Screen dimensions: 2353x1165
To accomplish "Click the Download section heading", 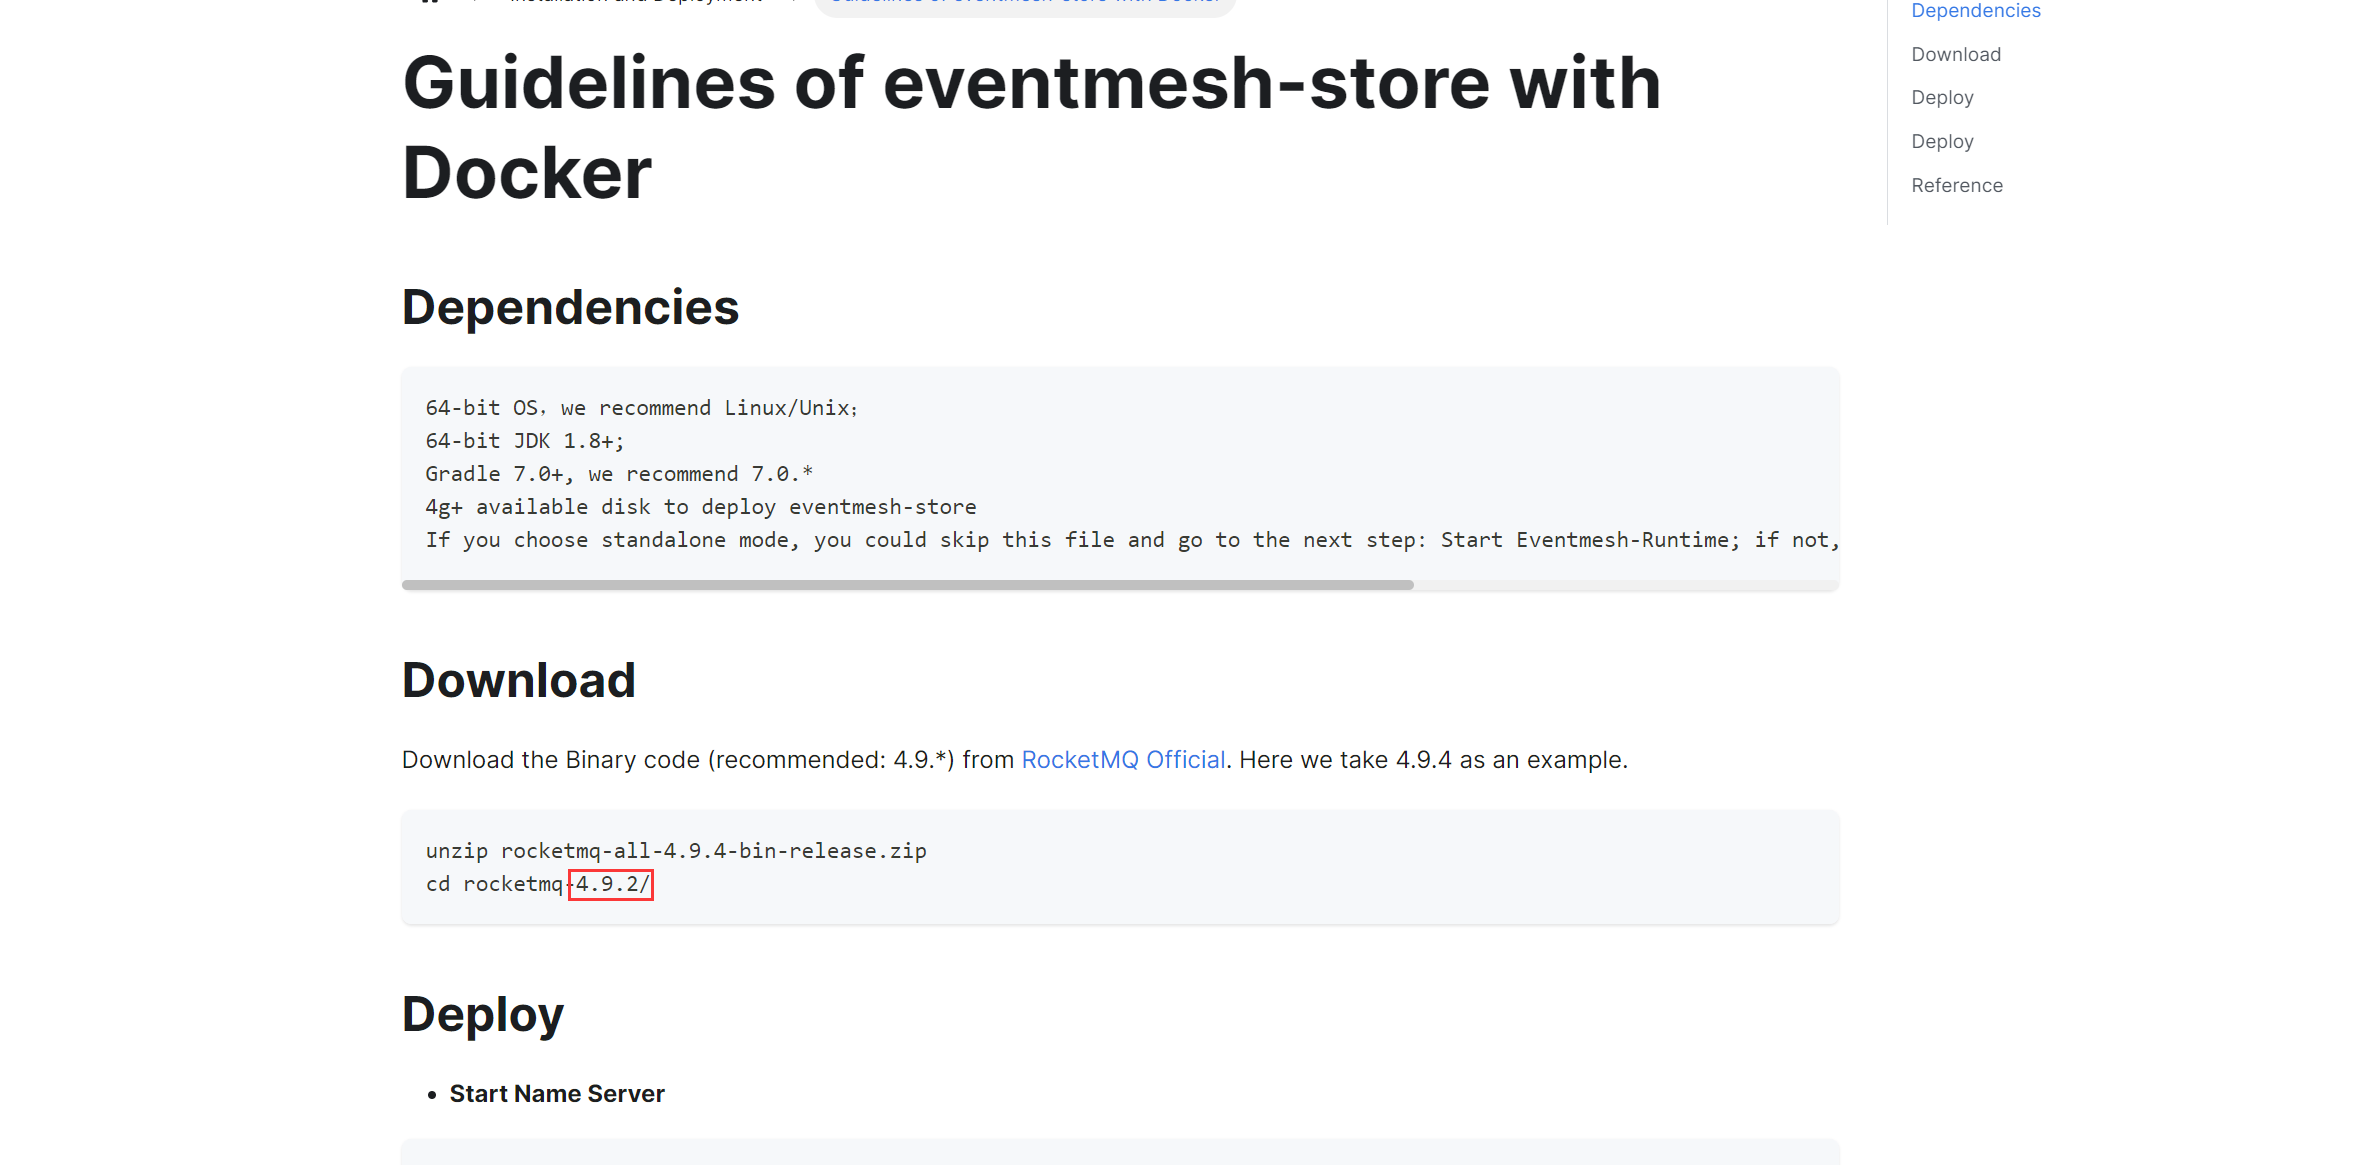I will 518,680.
